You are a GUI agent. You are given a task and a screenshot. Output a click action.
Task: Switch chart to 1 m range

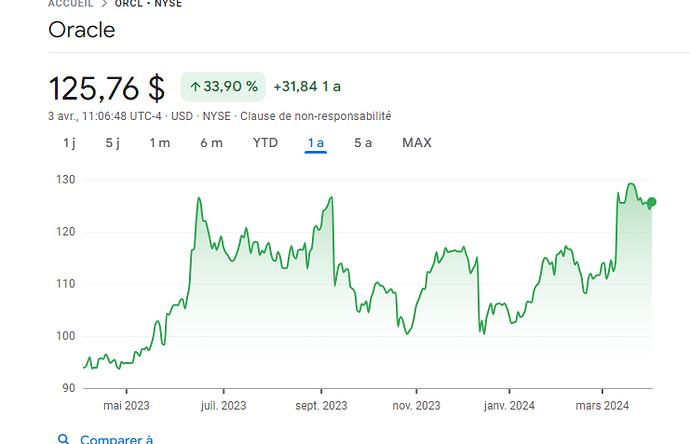(x=160, y=143)
